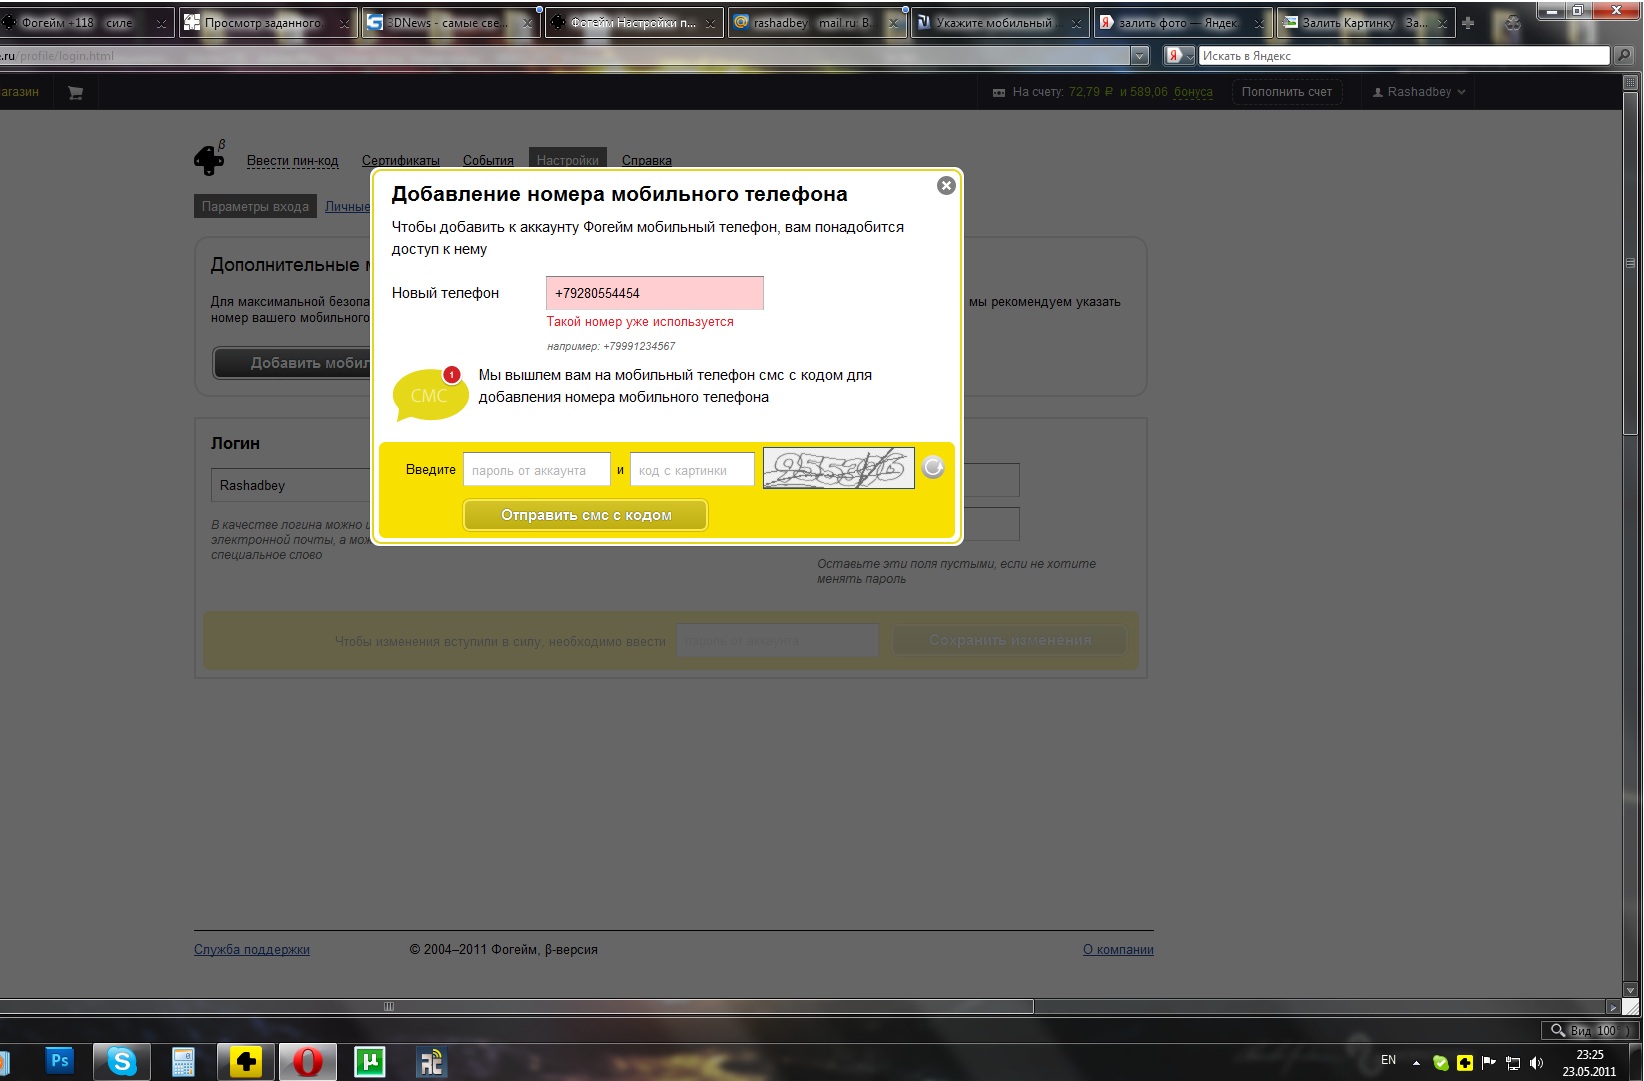This screenshot has height=1081, width=1644.
Task: Open uTorrent from the taskbar
Action: (370, 1061)
